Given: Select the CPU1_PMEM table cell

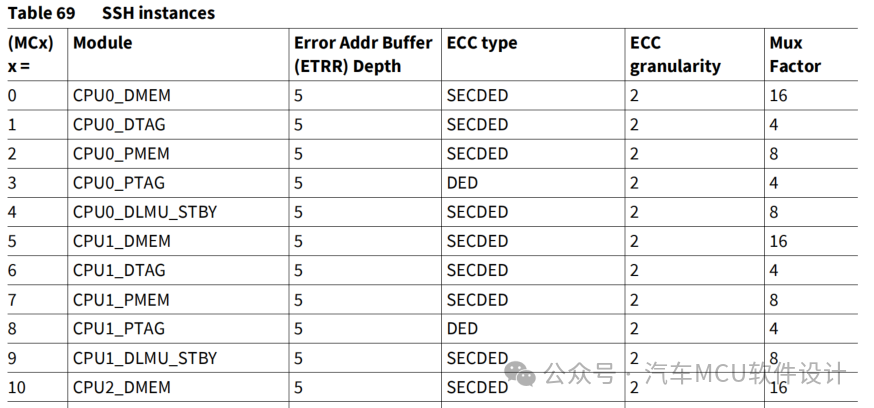Looking at the screenshot, I should click(121, 300).
